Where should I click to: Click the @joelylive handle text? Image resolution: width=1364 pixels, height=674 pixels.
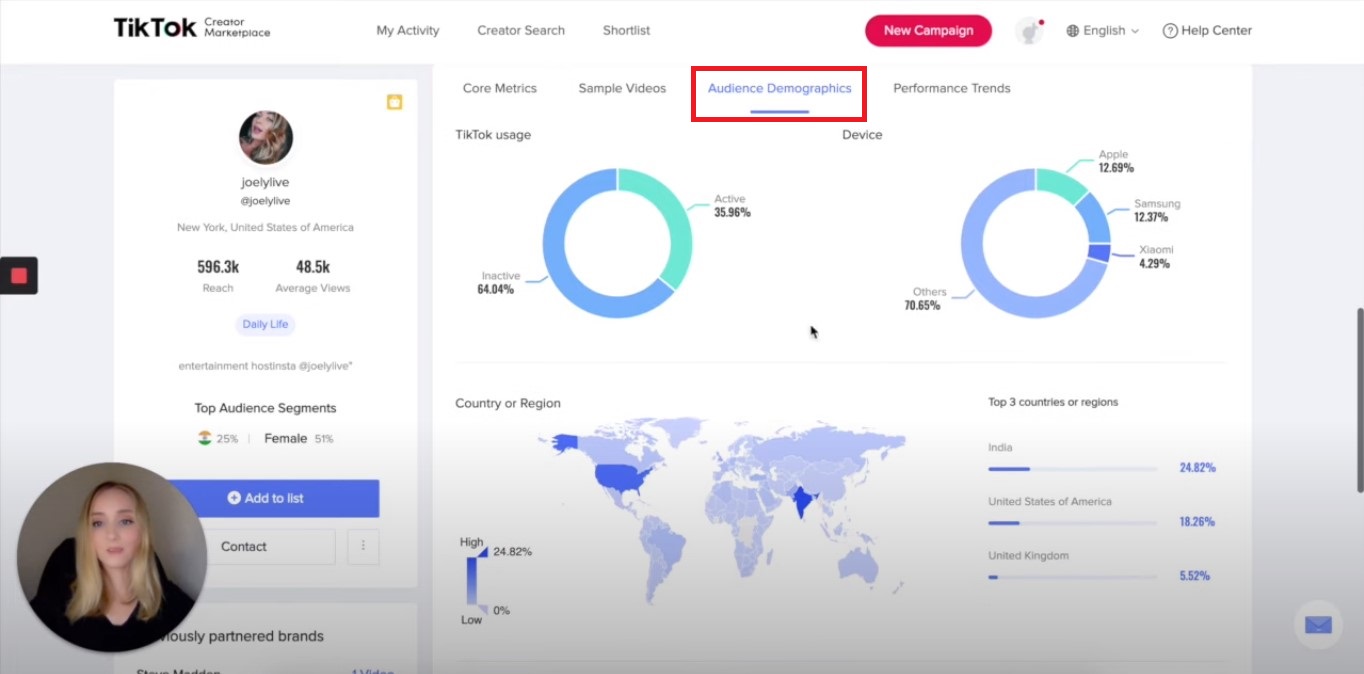(x=266, y=201)
